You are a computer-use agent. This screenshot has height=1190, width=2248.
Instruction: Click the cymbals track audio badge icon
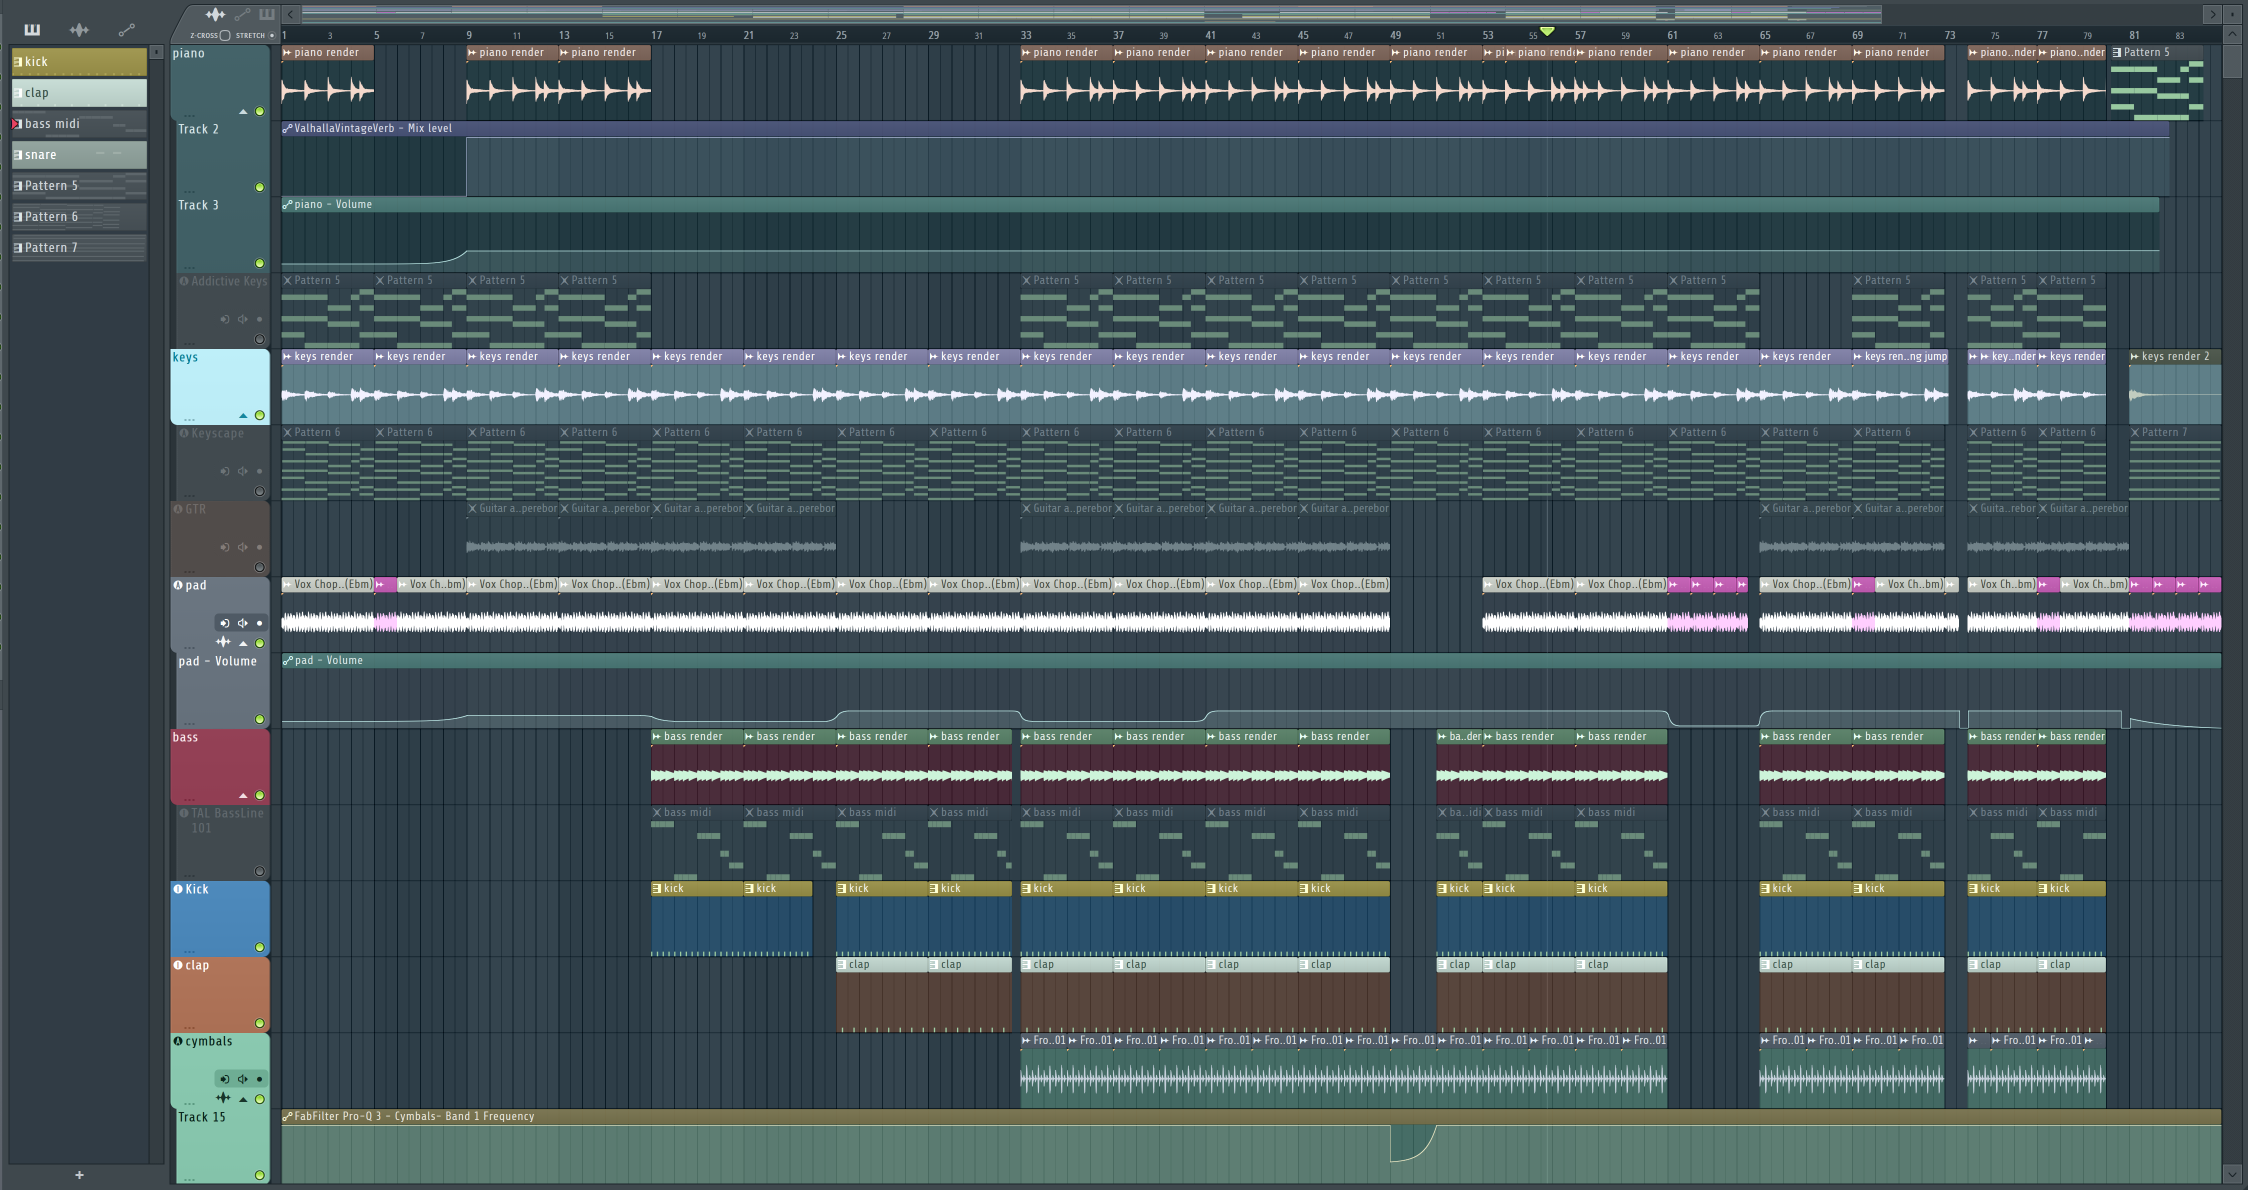(x=178, y=1041)
